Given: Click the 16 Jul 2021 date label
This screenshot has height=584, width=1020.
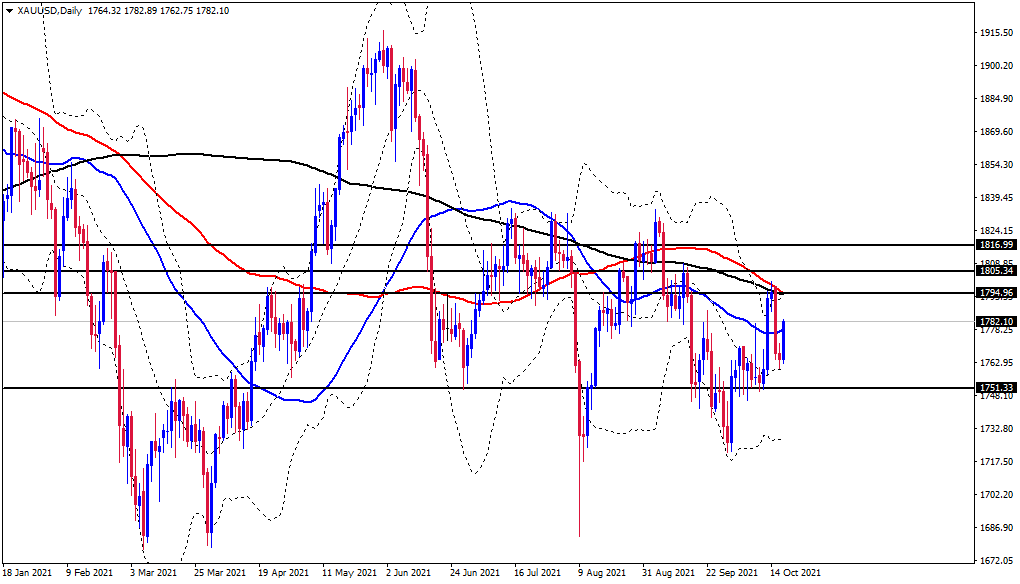Looking at the screenshot, I should [538, 573].
